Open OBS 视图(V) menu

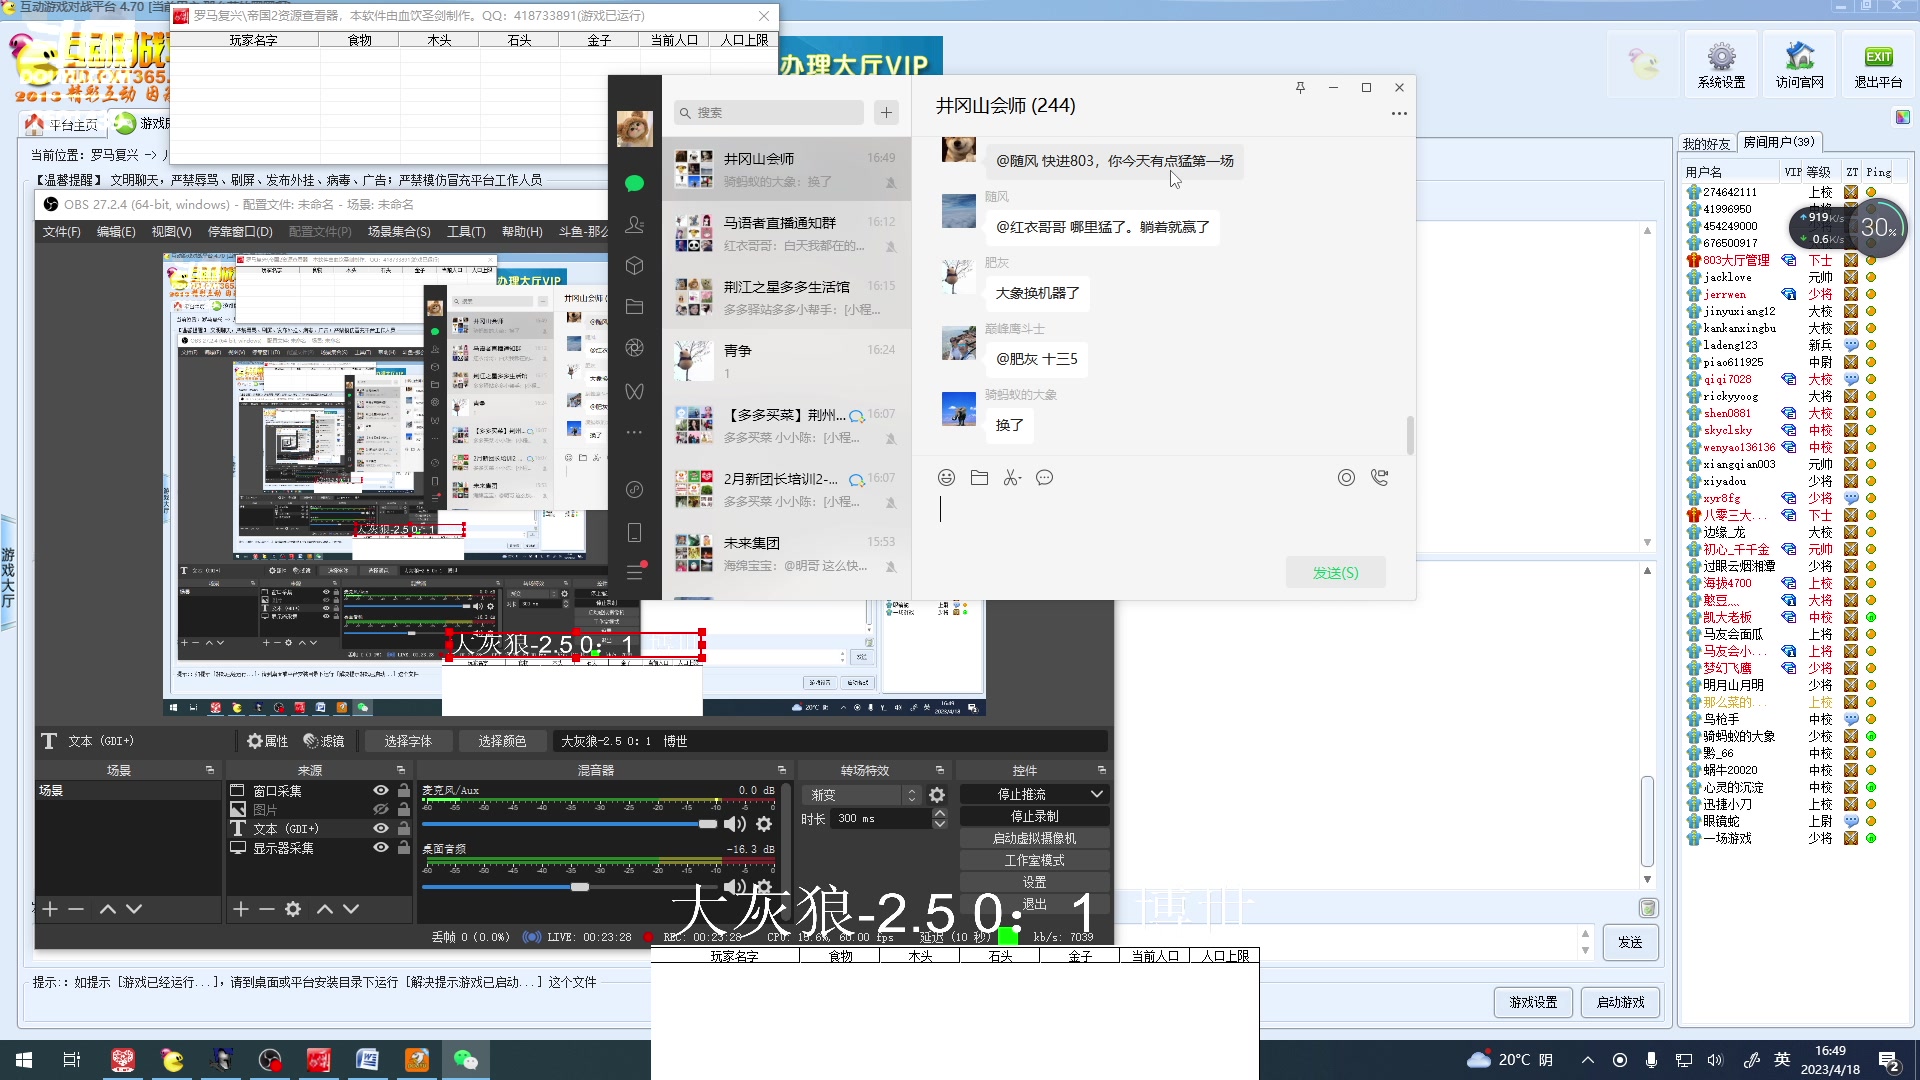[171, 232]
